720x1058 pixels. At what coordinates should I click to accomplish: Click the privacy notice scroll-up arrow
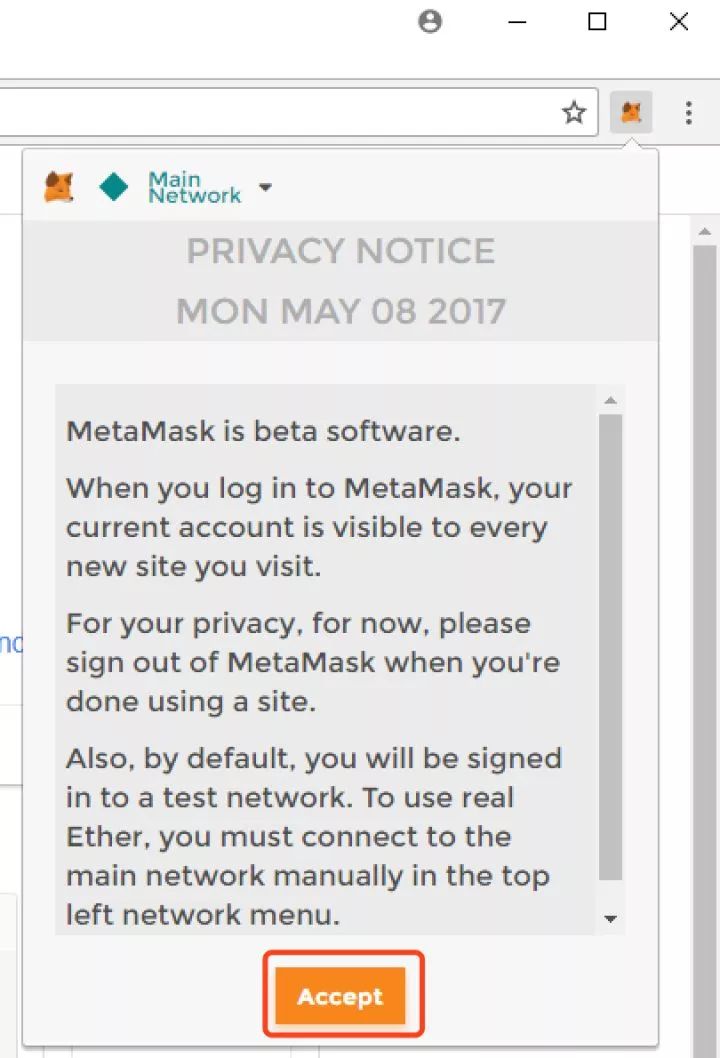[x=611, y=400]
